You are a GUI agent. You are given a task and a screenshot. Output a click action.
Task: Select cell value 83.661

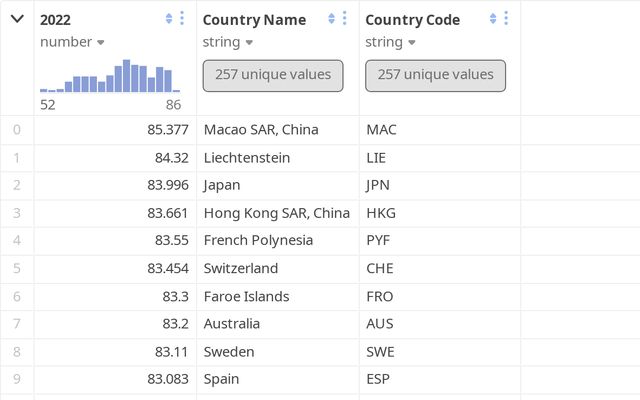click(116, 213)
